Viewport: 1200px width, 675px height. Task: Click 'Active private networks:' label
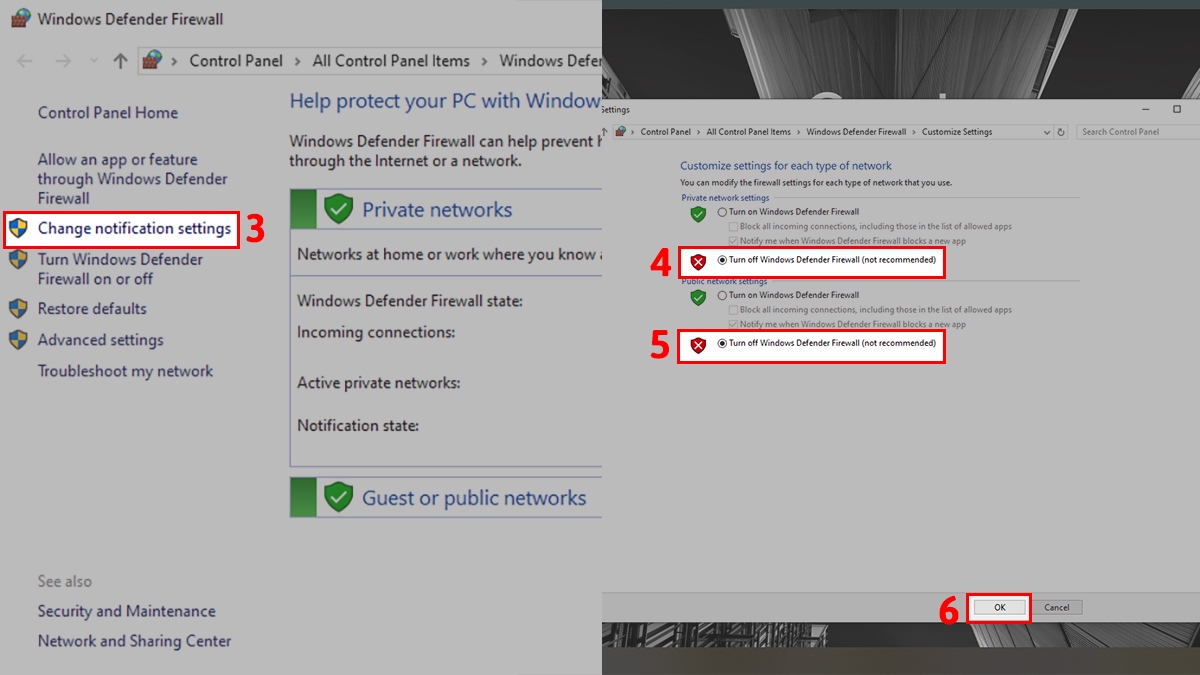[x=379, y=383]
